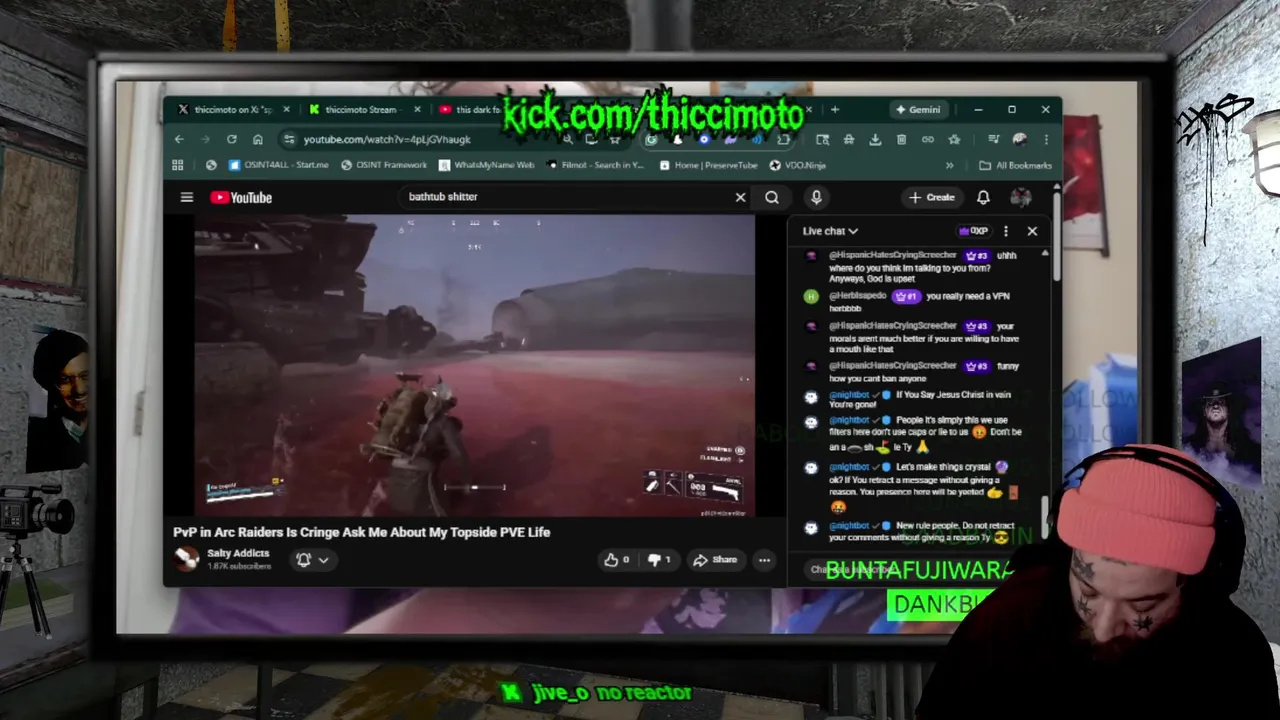Open the OSINT4ALL - Start.me bookmark
The height and width of the screenshot is (720, 1280).
pyautogui.click(x=278, y=165)
